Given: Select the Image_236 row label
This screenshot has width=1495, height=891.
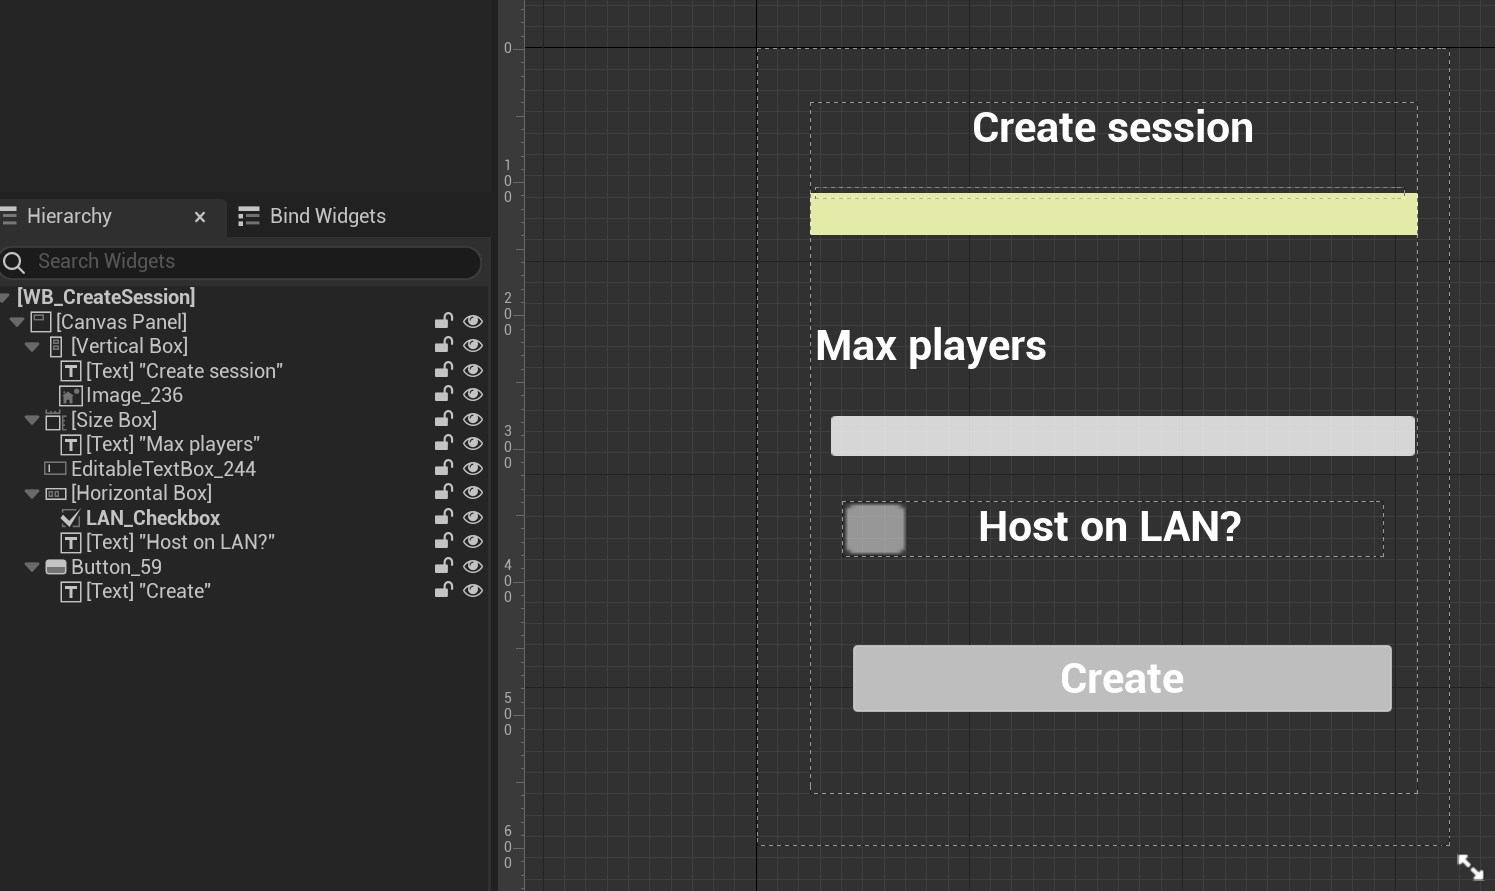Looking at the screenshot, I should 134,395.
